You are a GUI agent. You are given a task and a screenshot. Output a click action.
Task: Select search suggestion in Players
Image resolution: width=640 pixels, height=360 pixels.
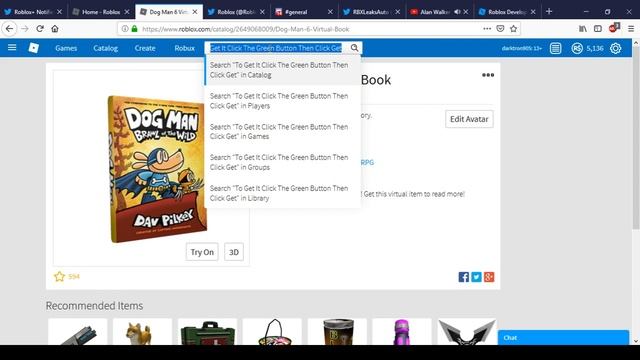(283, 101)
